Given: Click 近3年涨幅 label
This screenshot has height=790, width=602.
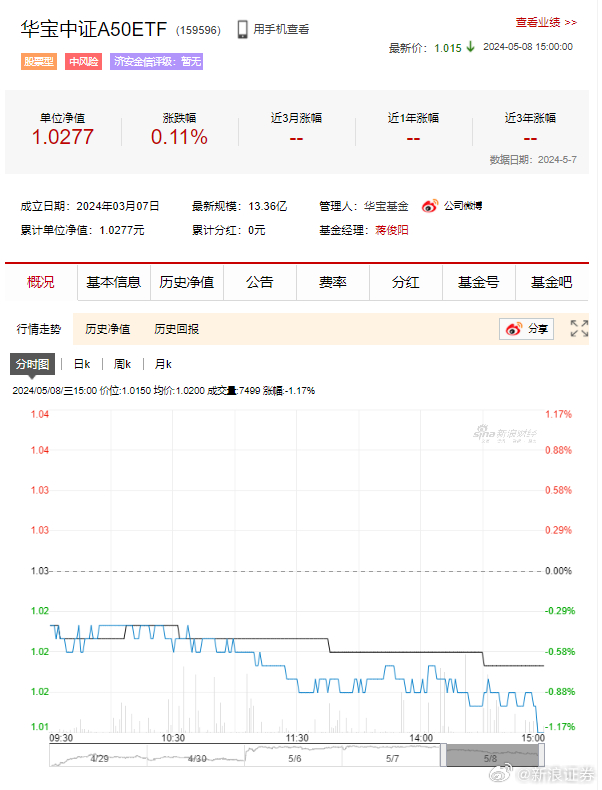Looking at the screenshot, I should [x=530, y=118].
